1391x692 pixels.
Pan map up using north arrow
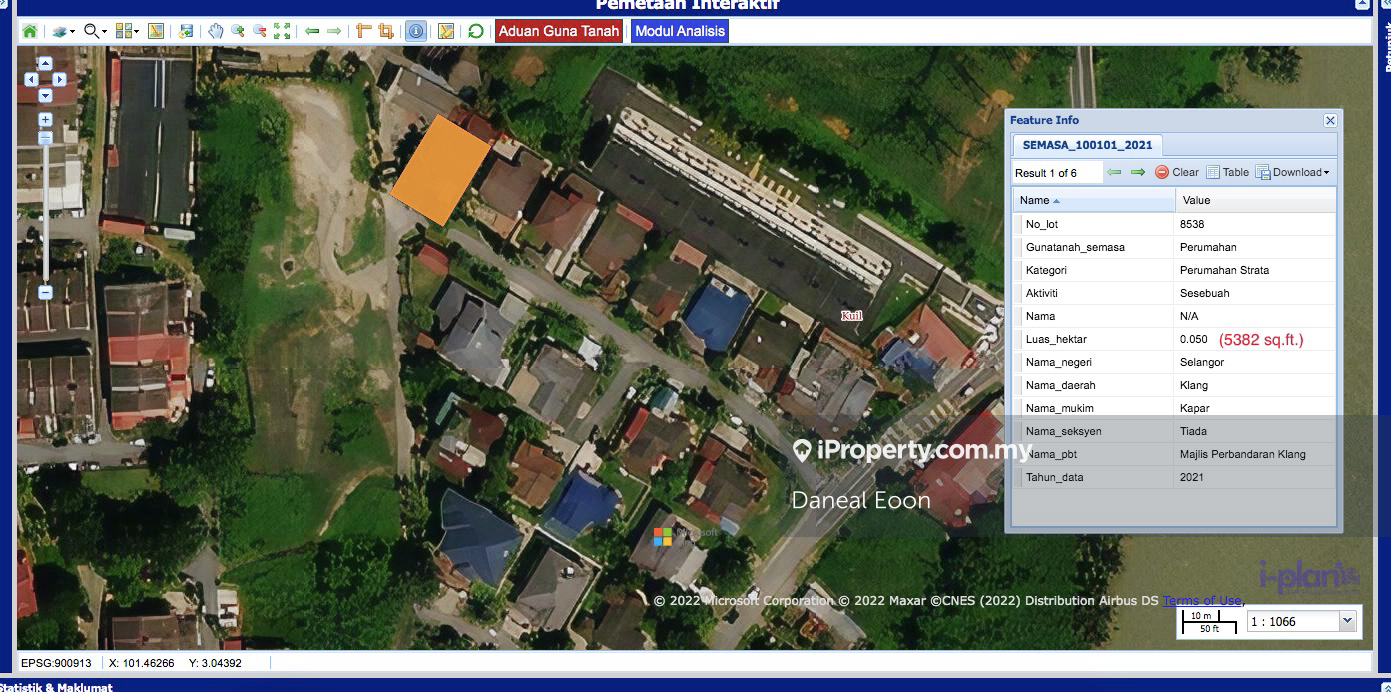[x=45, y=64]
